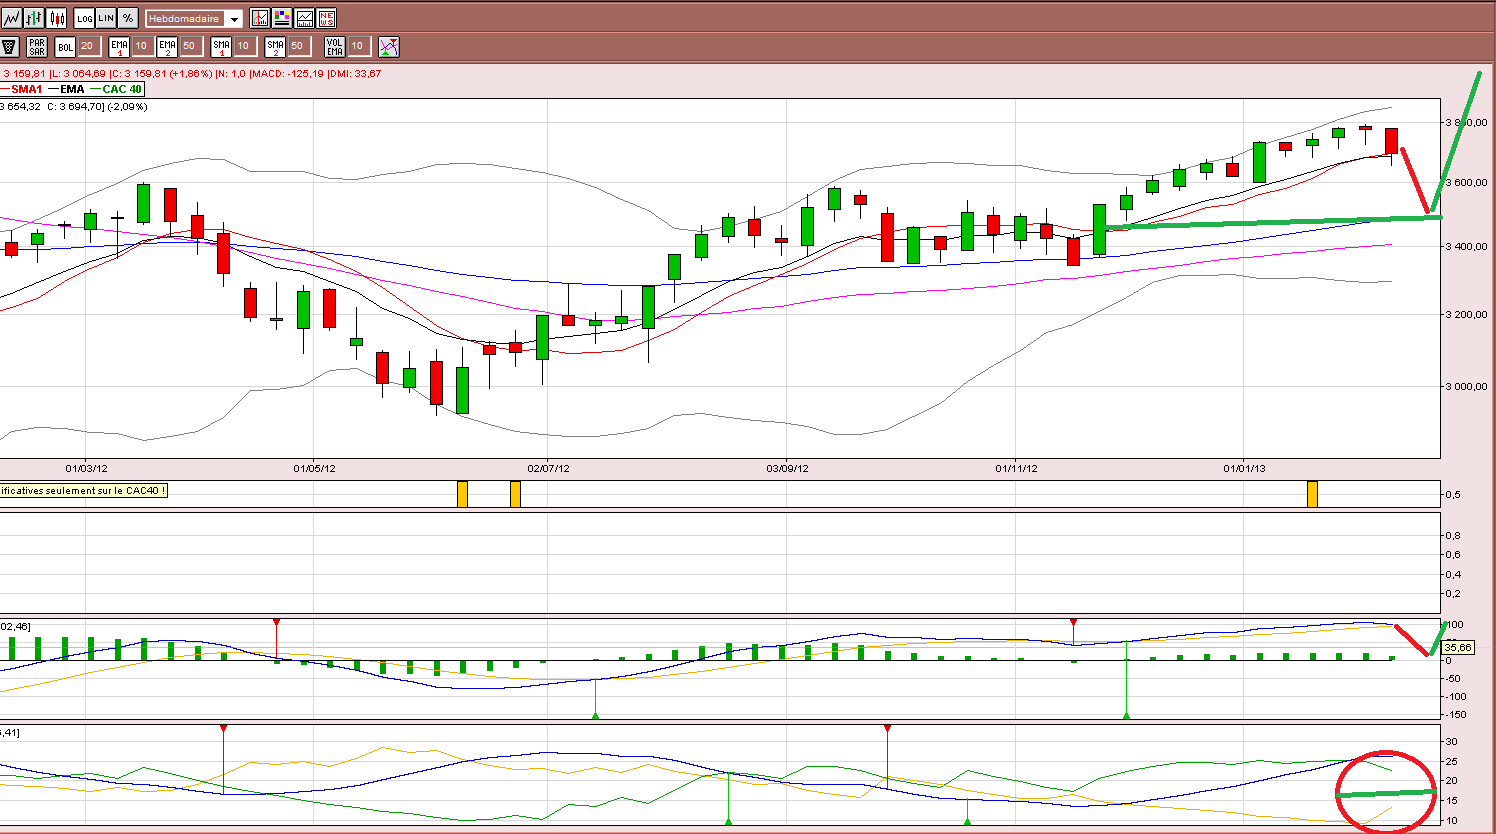Click the January 2013 yellow event marker
Viewport: 1496px width, 834px height.
click(1312, 494)
